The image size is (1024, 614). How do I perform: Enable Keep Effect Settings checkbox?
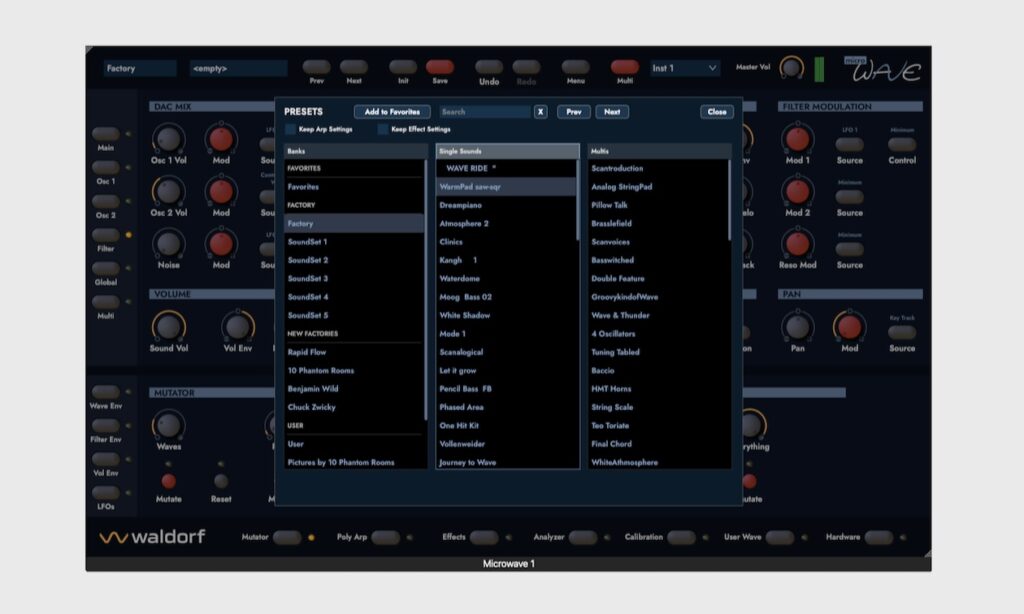tap(383, 129)
